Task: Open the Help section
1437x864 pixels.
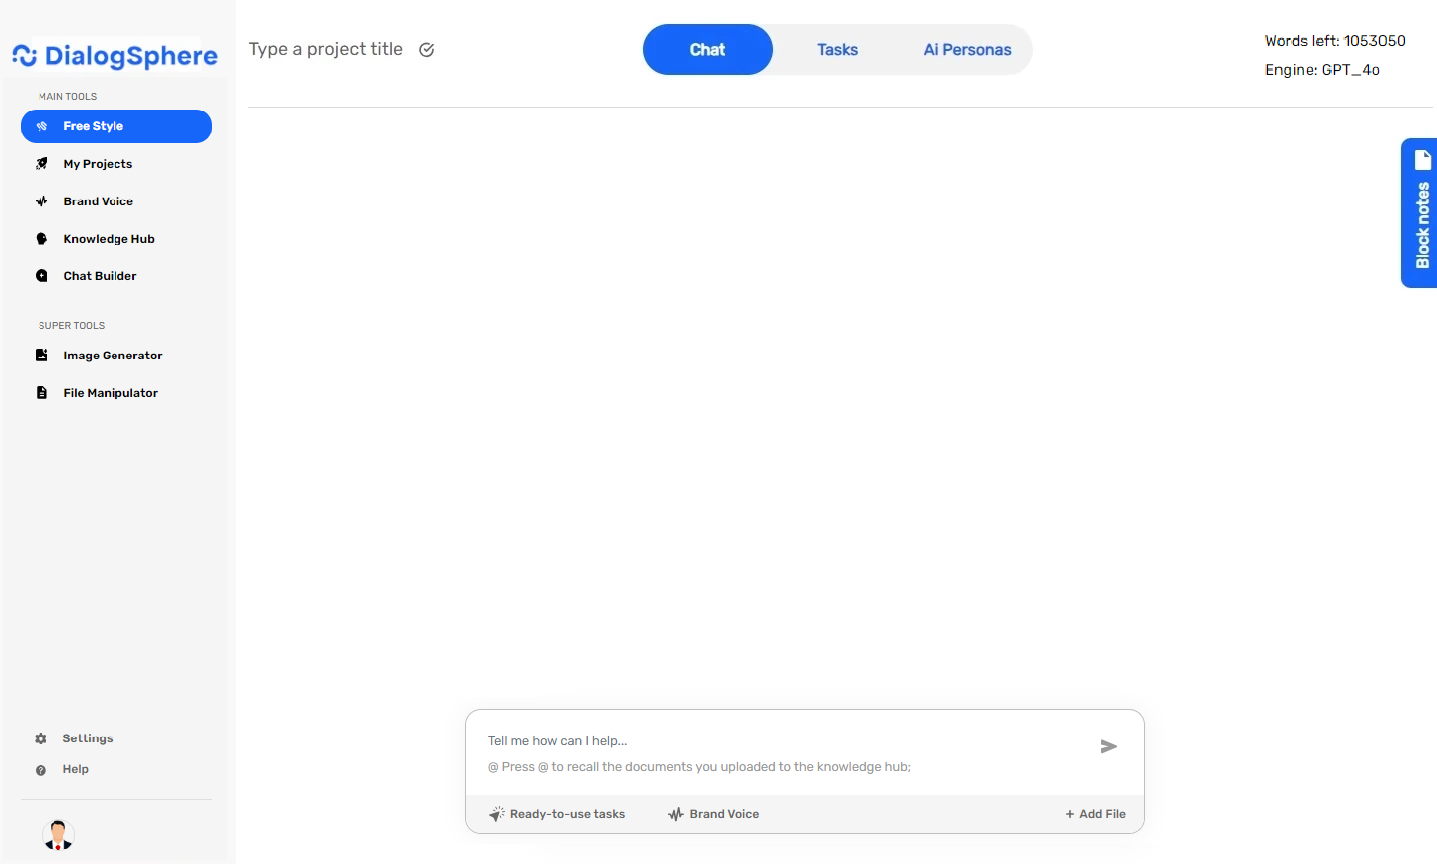Action: (74, 769)
